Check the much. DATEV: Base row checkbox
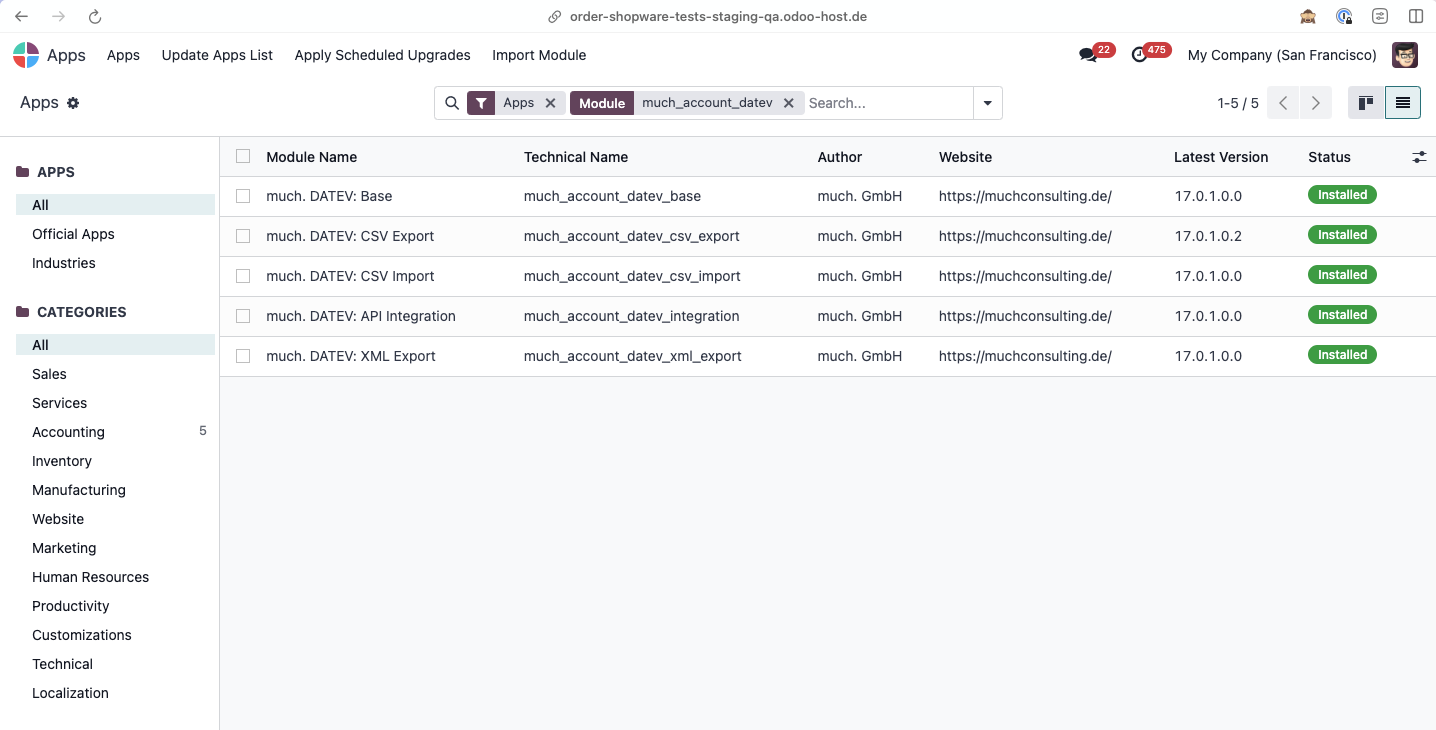 pyautogui.click(x=243, y=196)
